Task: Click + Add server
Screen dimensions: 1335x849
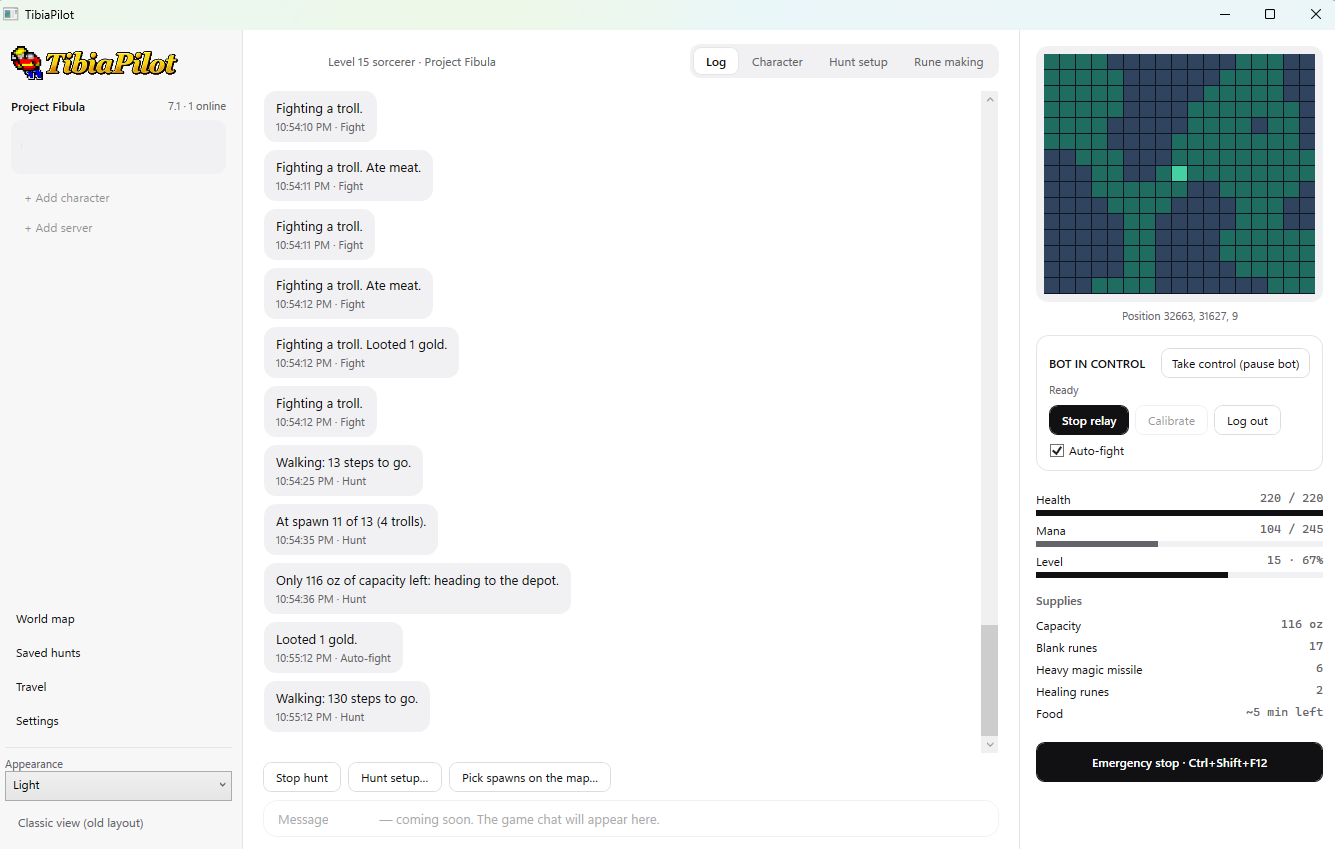Action: click(58, 228)
